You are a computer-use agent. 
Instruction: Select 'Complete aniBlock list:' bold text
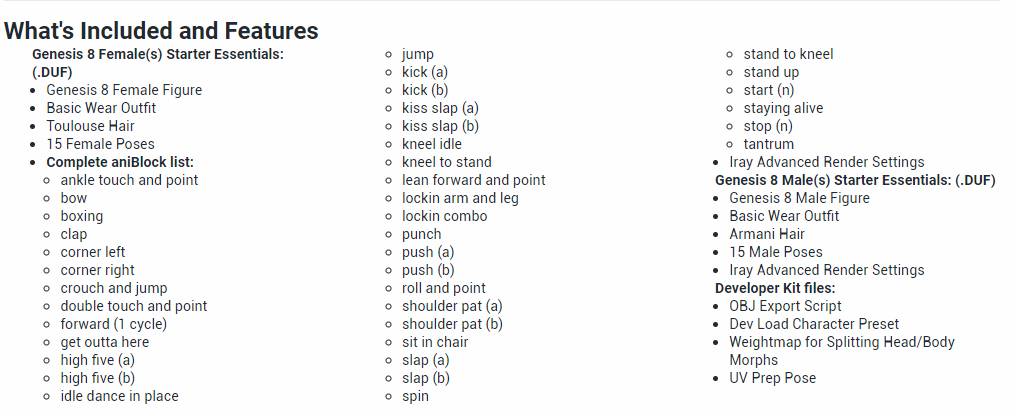point(120,162)
